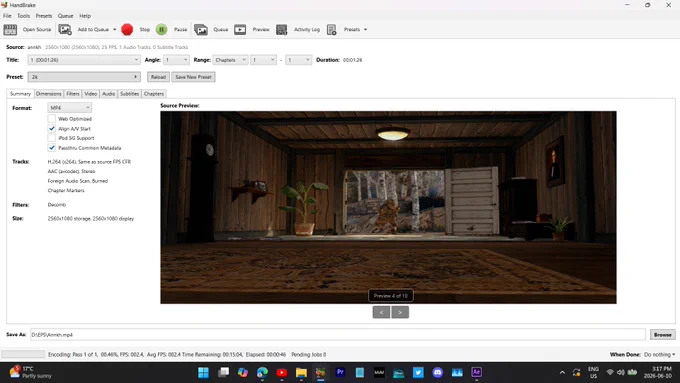
Task: Enable the Web Optimized checkbox
Action: tap(52, 118)
